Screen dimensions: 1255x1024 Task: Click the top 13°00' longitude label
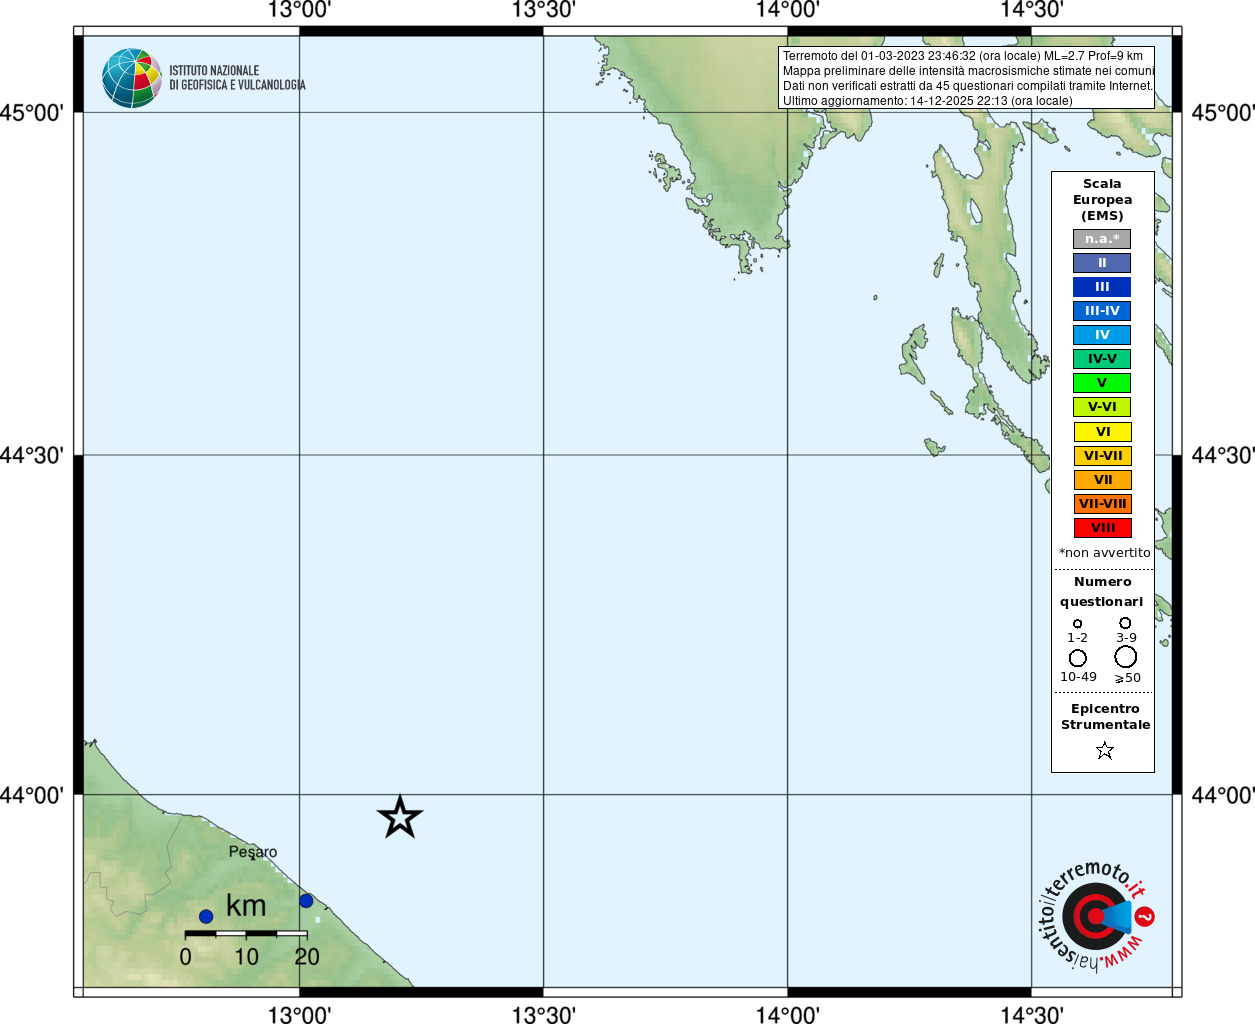tap(299, 10)
